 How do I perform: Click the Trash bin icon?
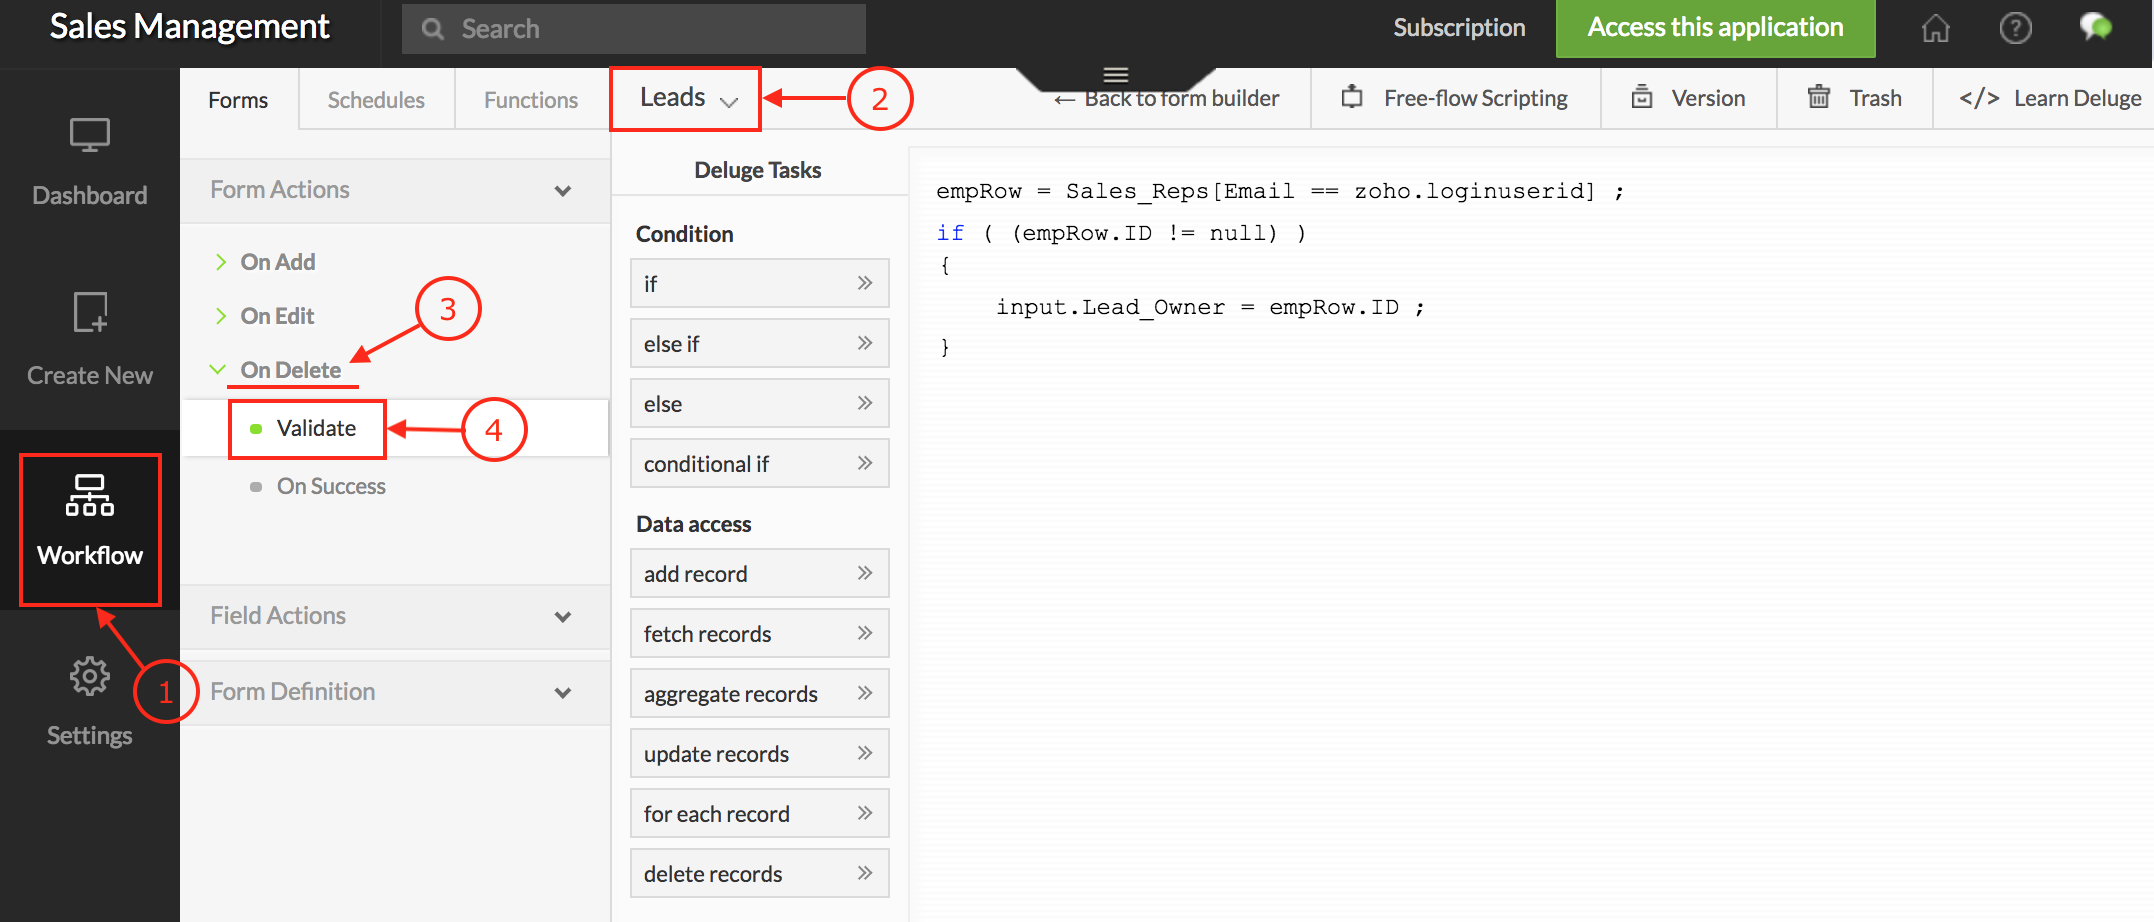(x=1819, y=97)
